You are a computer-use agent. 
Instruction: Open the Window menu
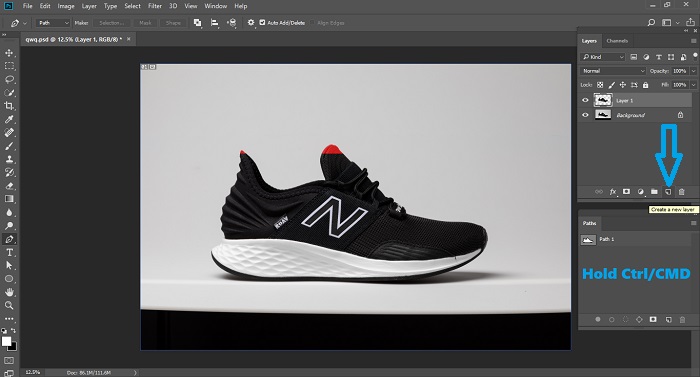216,6
